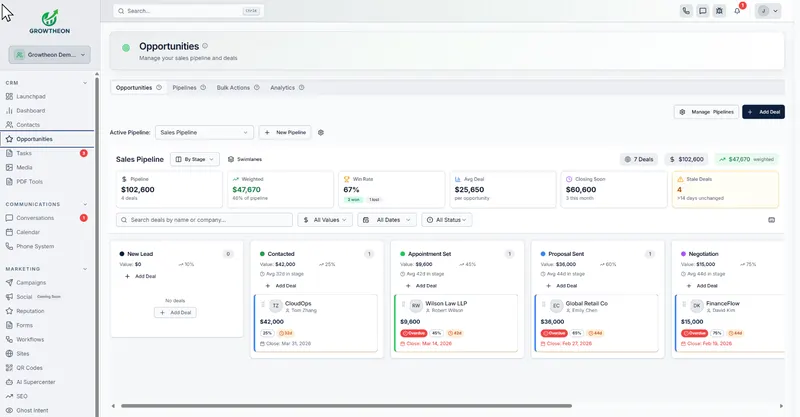Switch to the Bulk Actions tab
Screen dimensions: 800x417
pos(238,88)
